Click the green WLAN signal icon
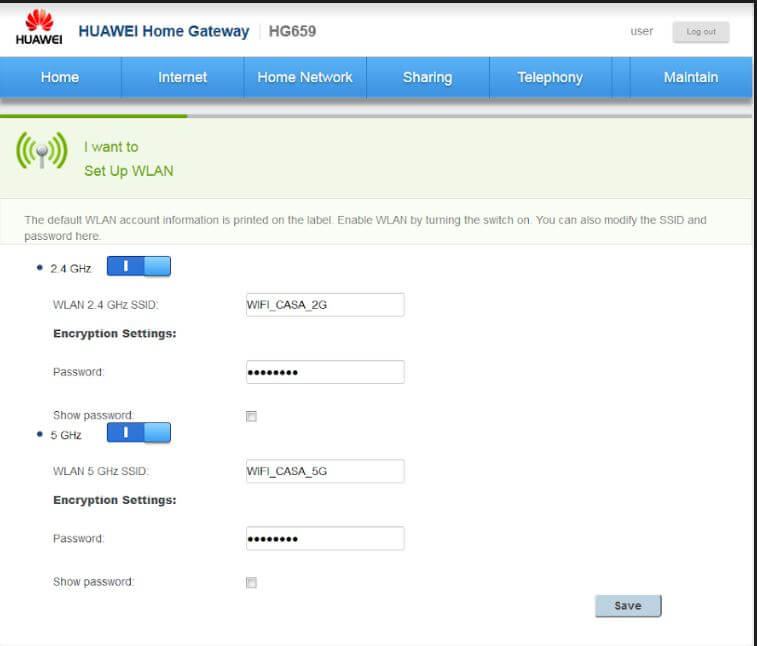757x646 pixels. point(41,152)
